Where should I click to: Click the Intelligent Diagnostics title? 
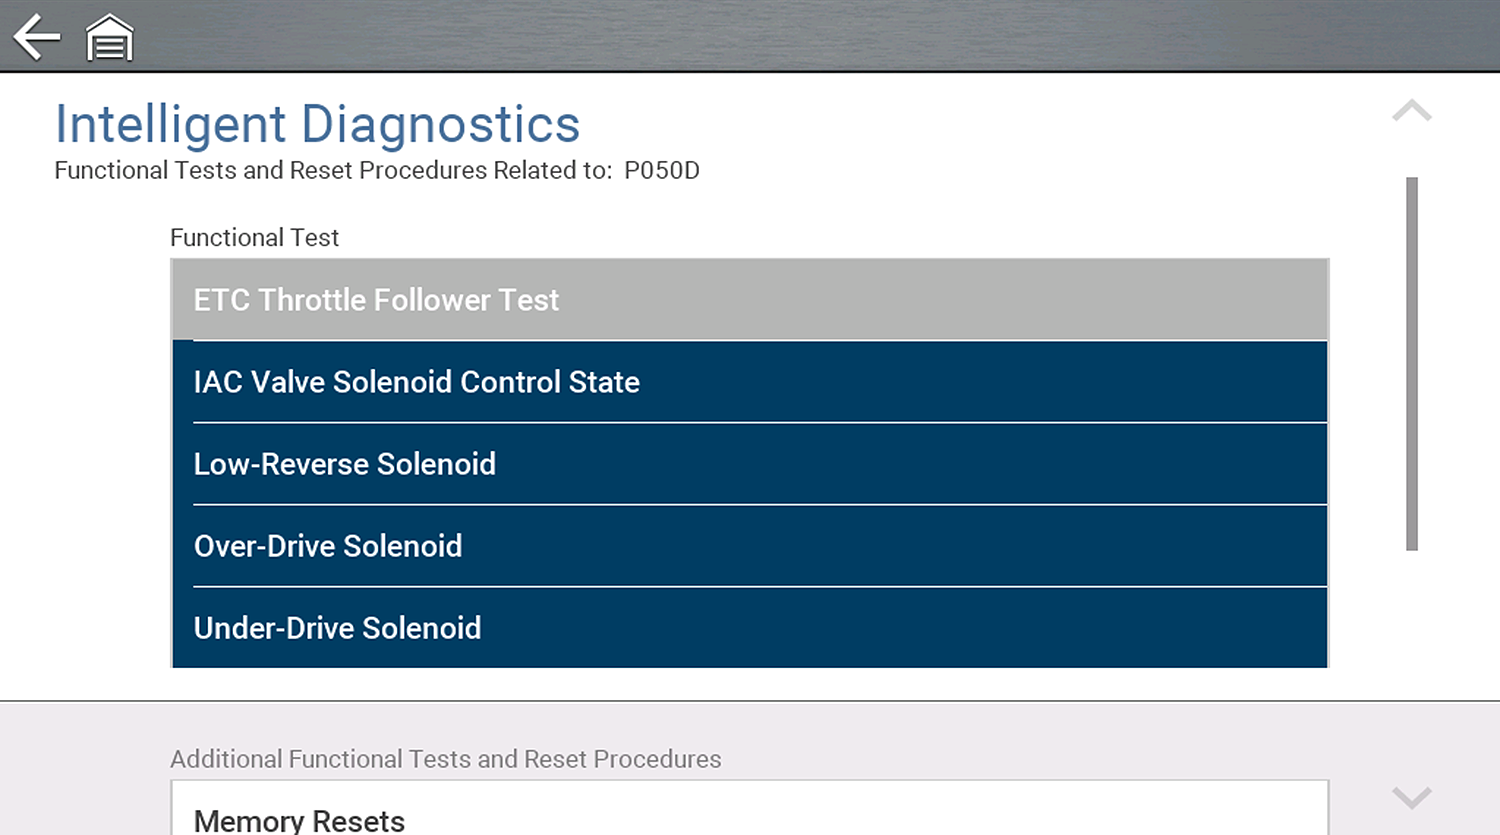coord(317,125)
